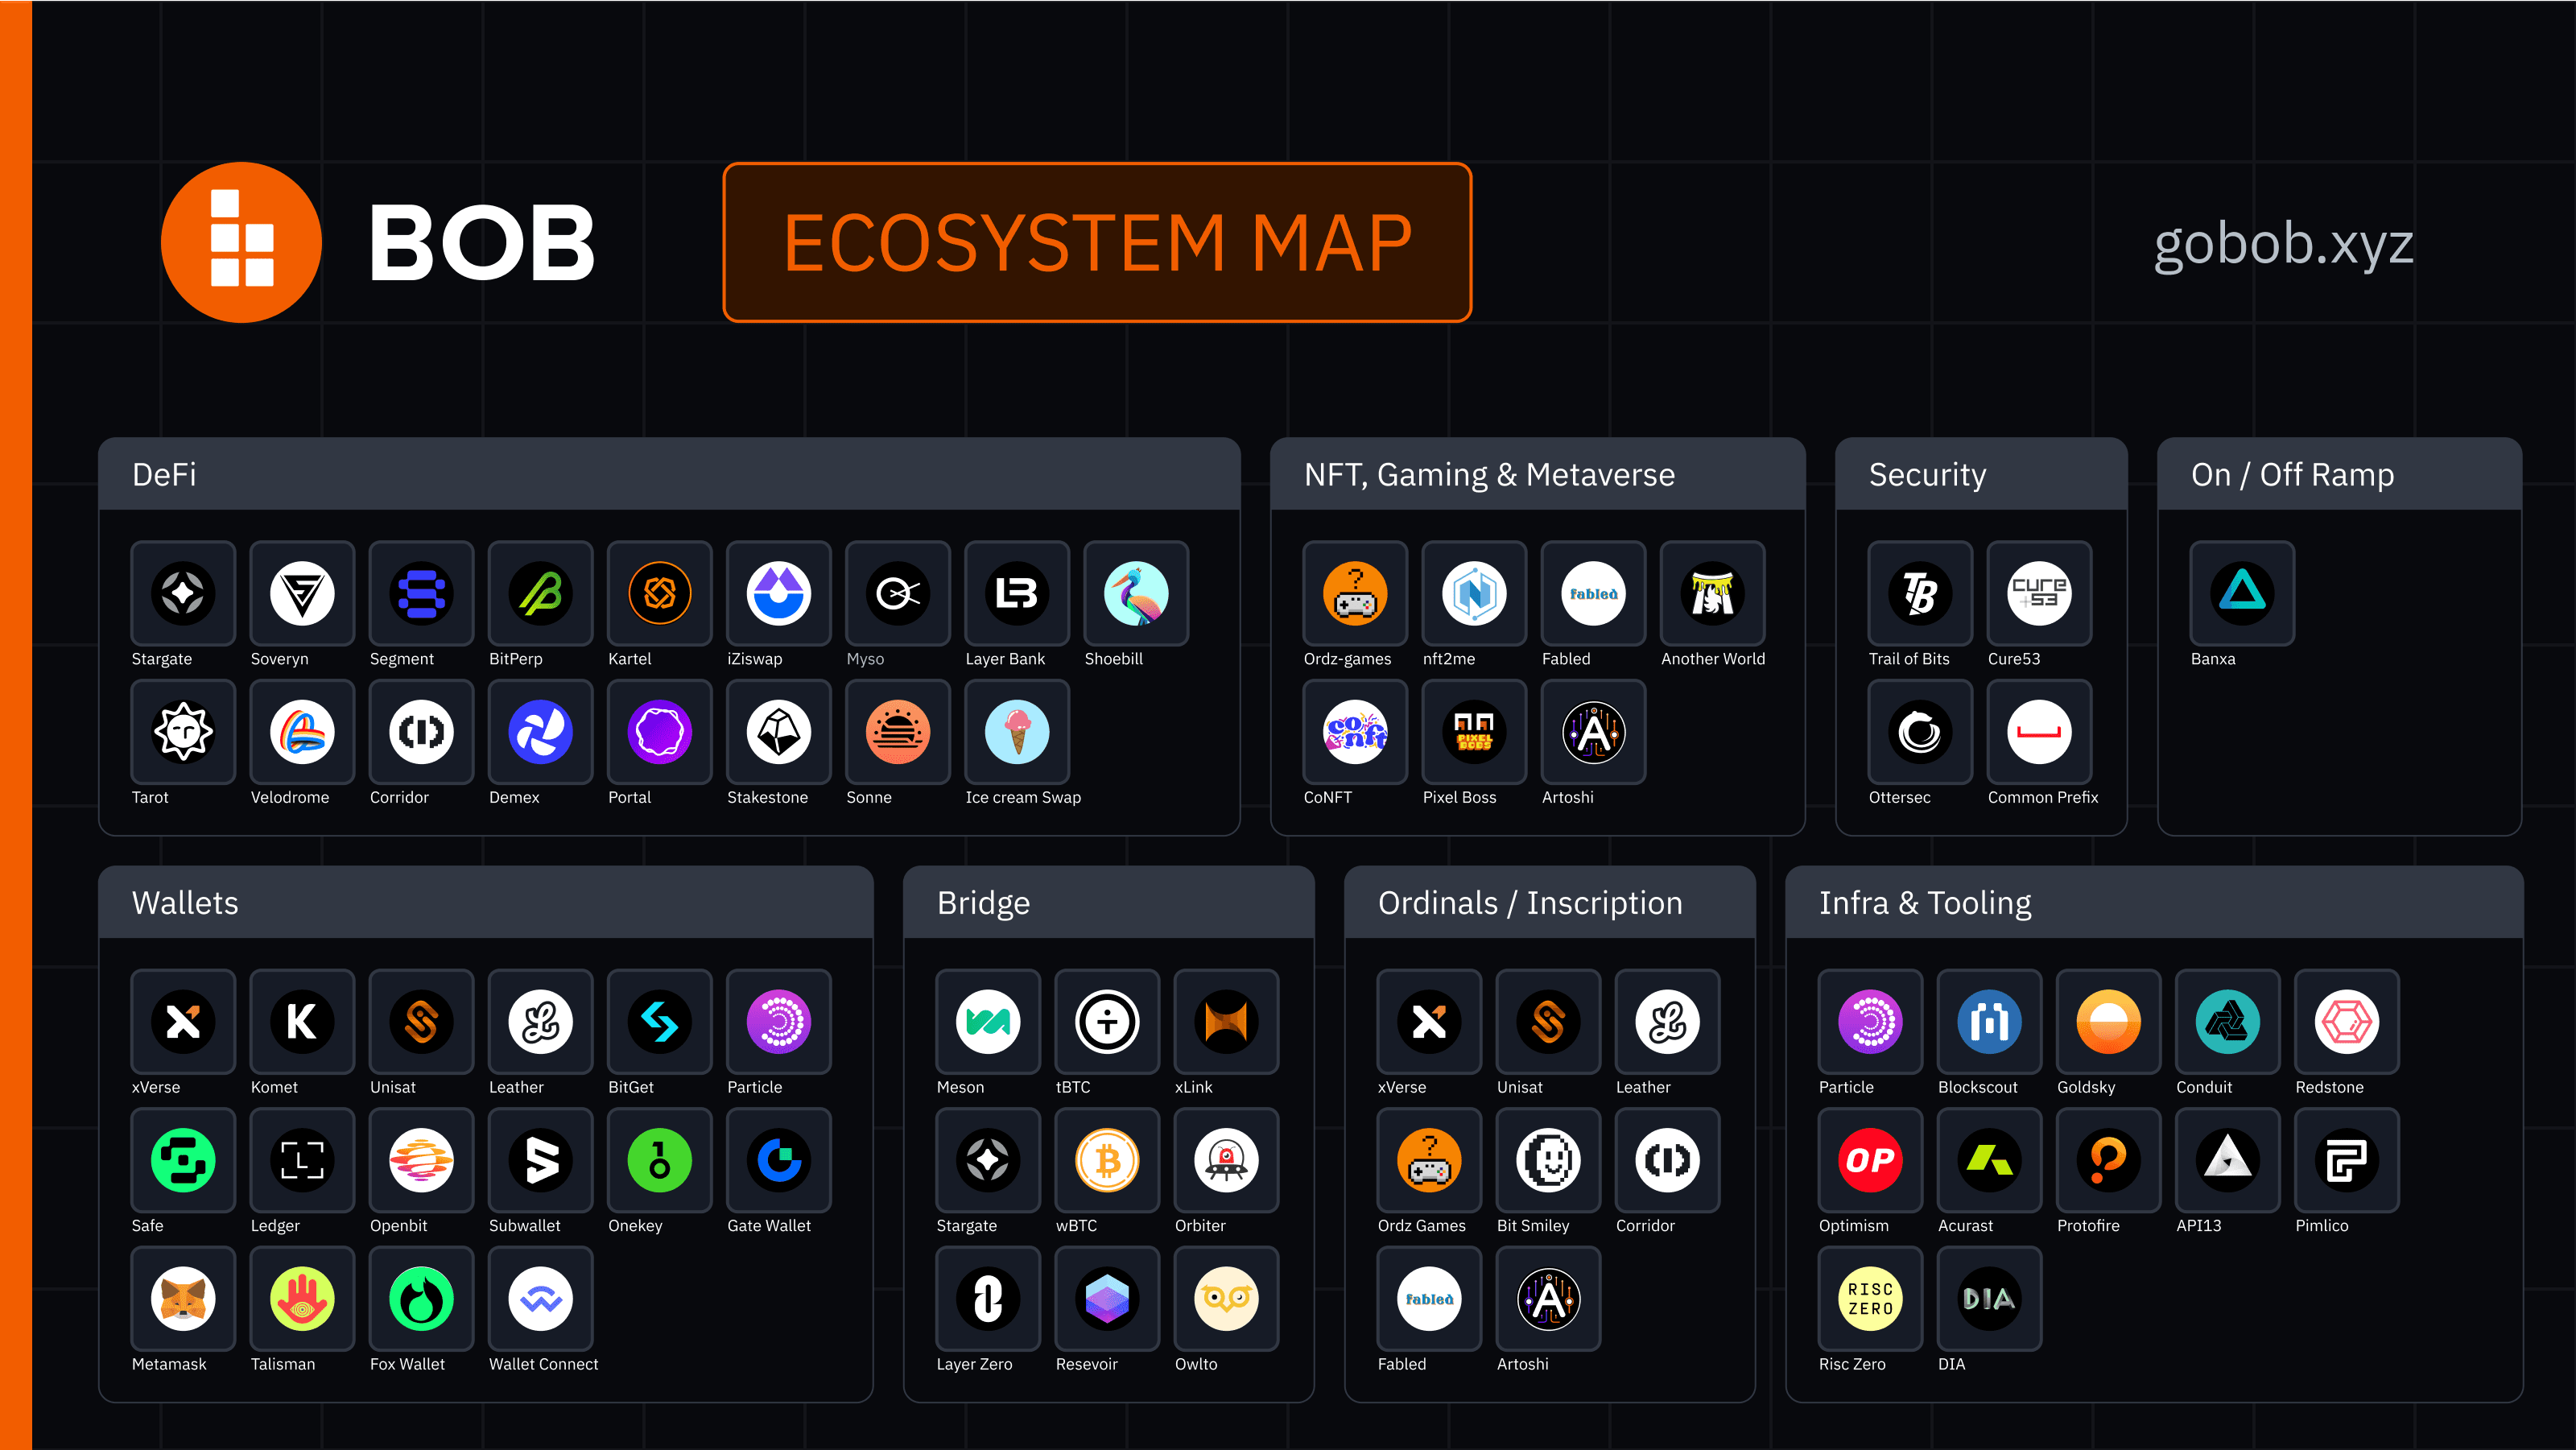This screenshot has width=2576, height=1450.
Task: Open the Another World icon
Action: 1712,593
